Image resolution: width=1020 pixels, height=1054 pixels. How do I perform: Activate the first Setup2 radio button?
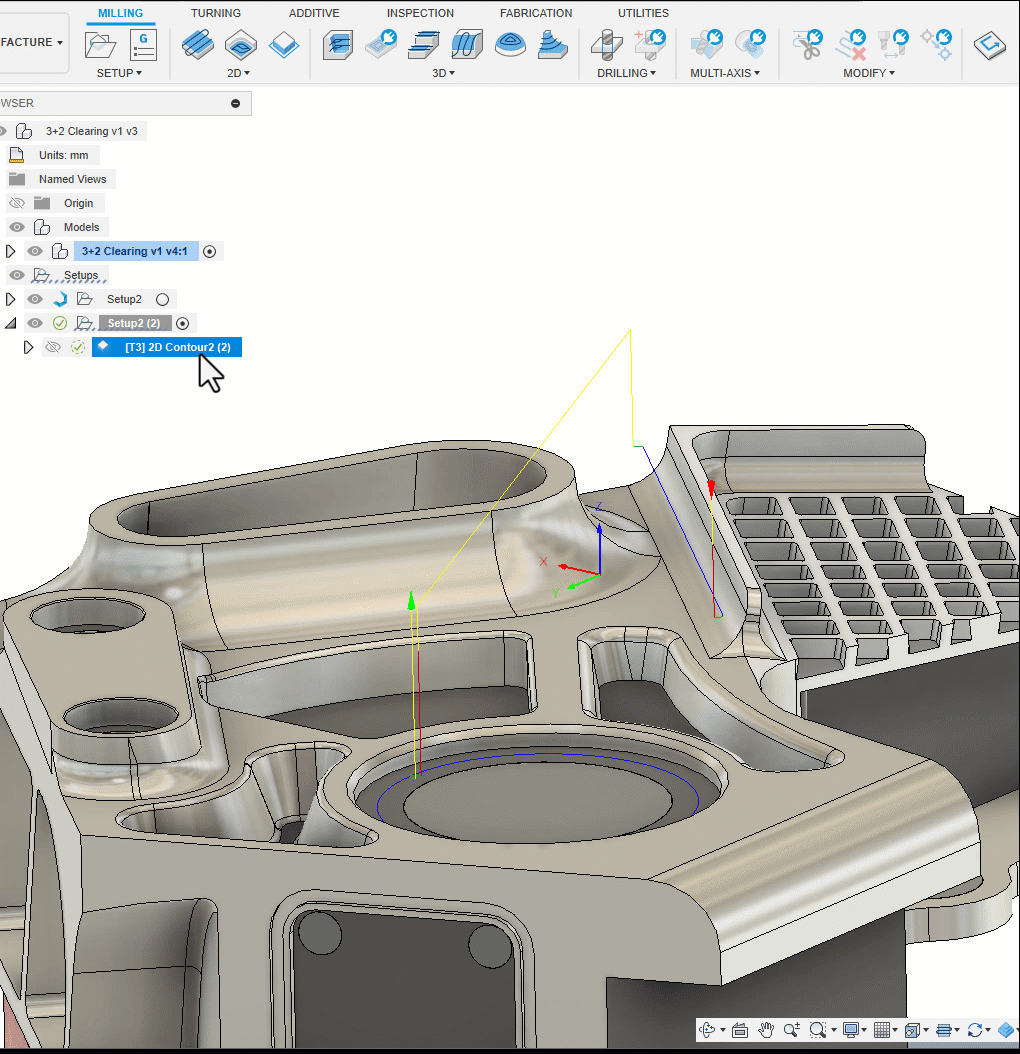pos(163,299)
